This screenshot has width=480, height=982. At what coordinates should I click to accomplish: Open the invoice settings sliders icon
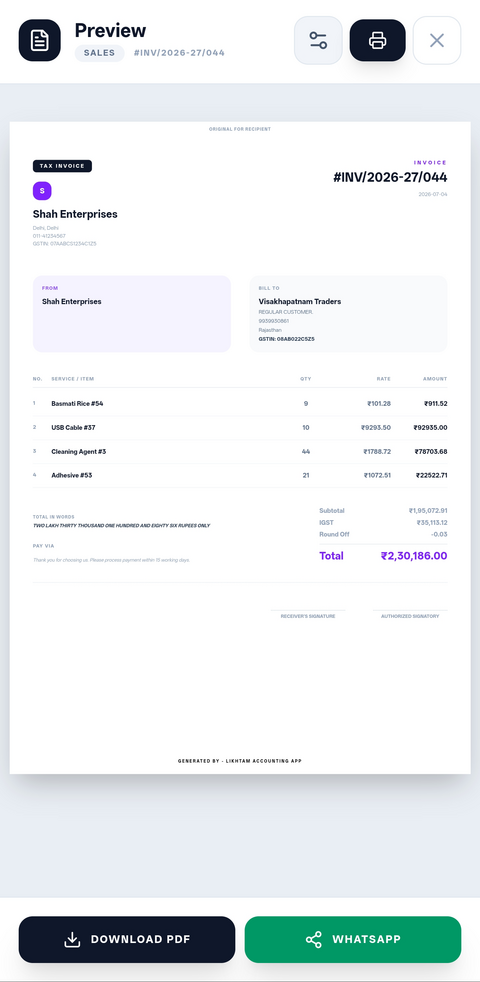[318, 40]
